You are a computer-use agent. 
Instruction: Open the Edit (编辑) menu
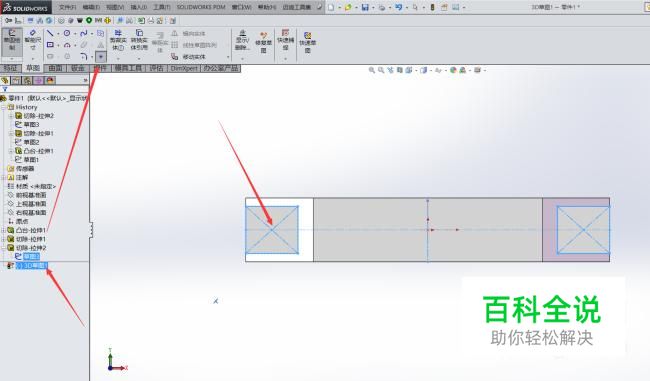pos(91,7)
